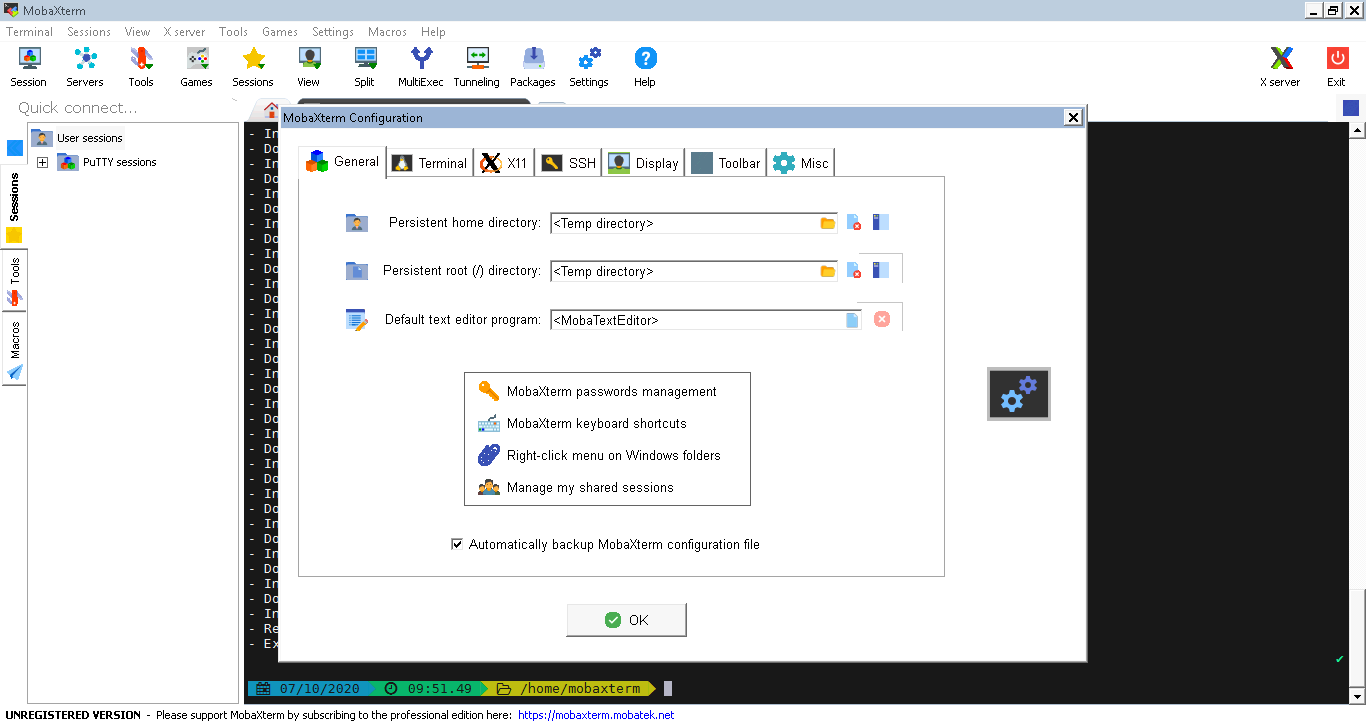
Task: Switch to the Display settings tab
Action: pos(644,163)
